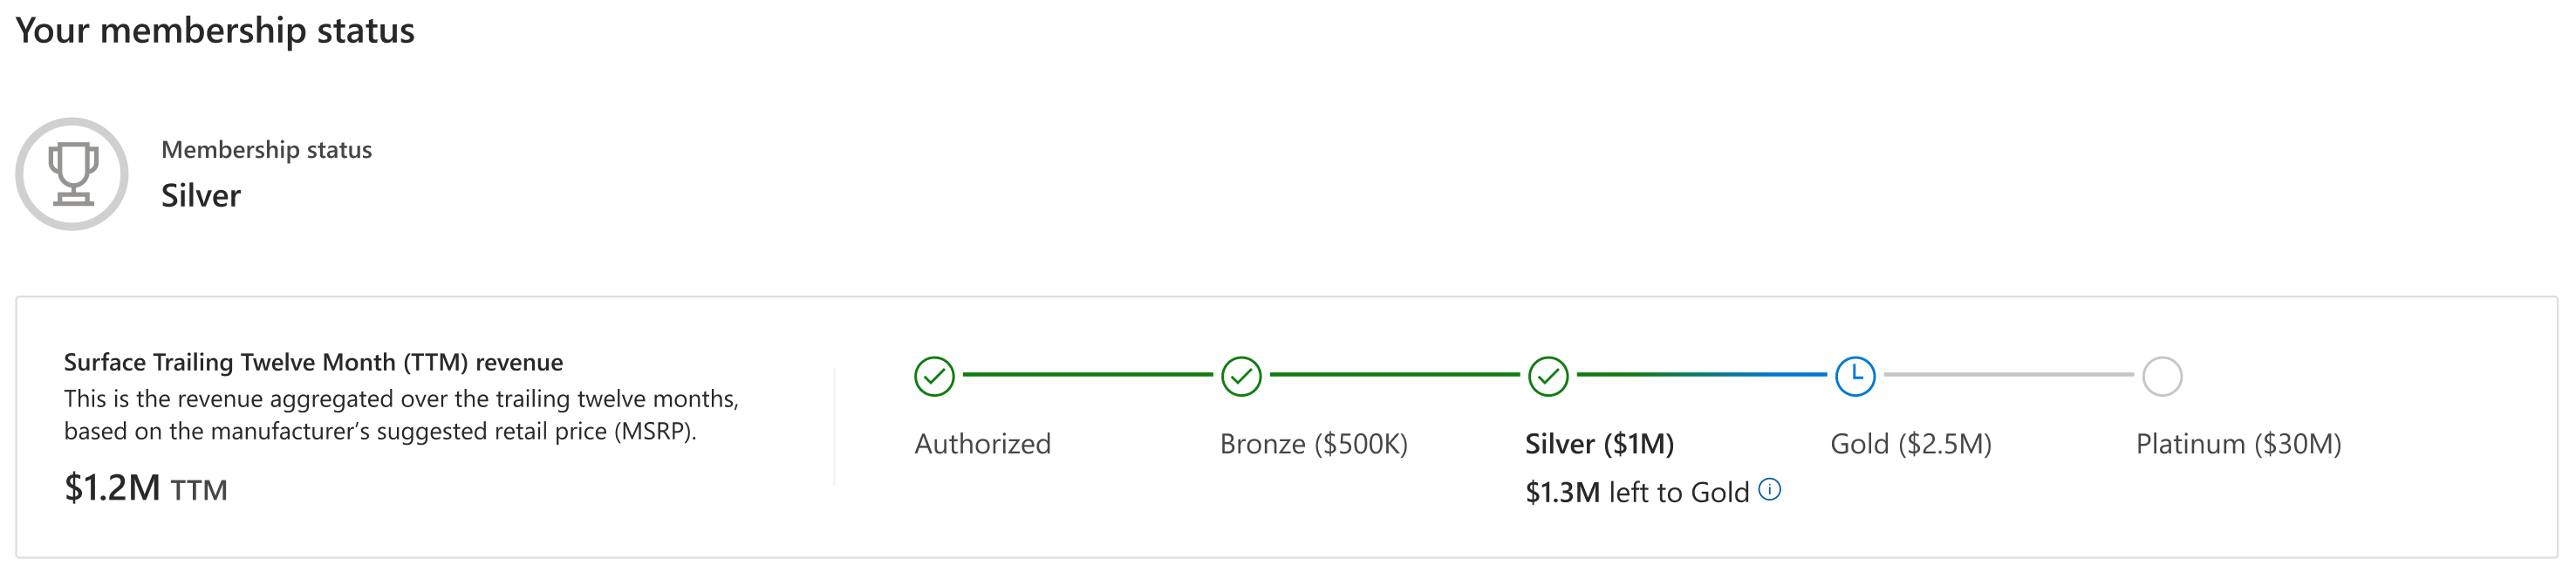Select the Bronze ($500K) label

point(1313,444)
